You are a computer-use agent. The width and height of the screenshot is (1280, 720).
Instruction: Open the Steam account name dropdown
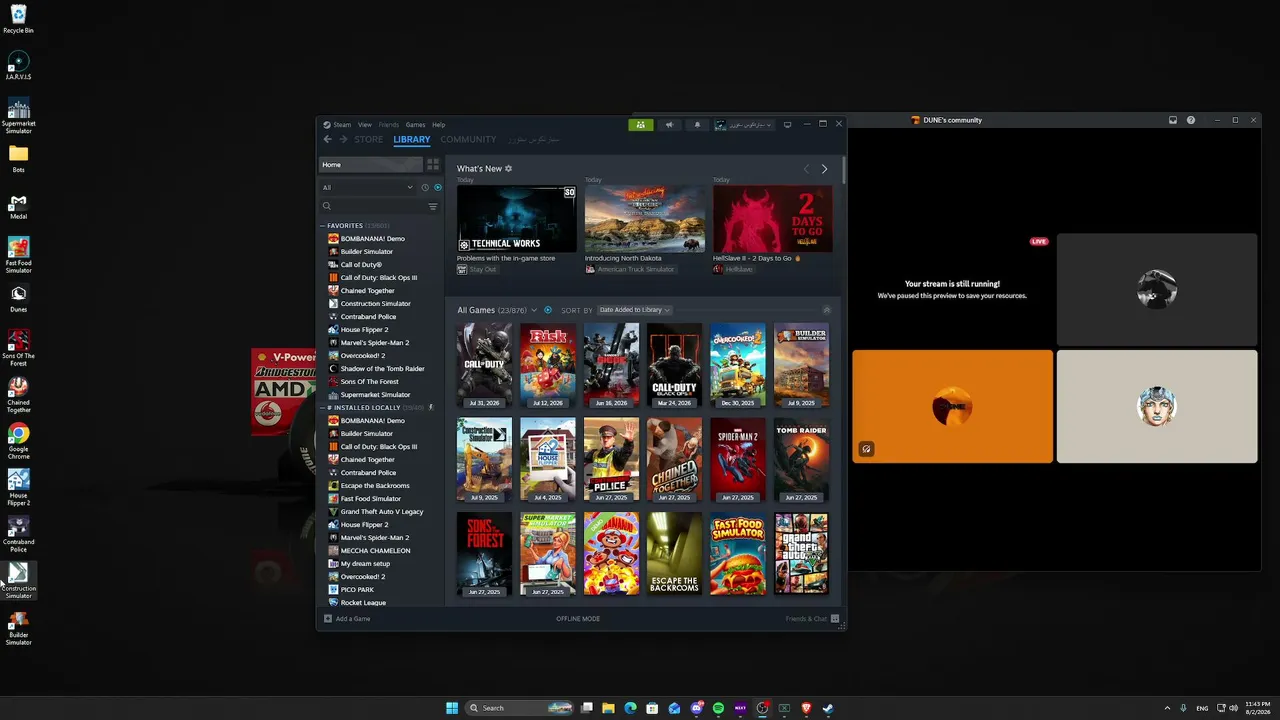point(744,125)
